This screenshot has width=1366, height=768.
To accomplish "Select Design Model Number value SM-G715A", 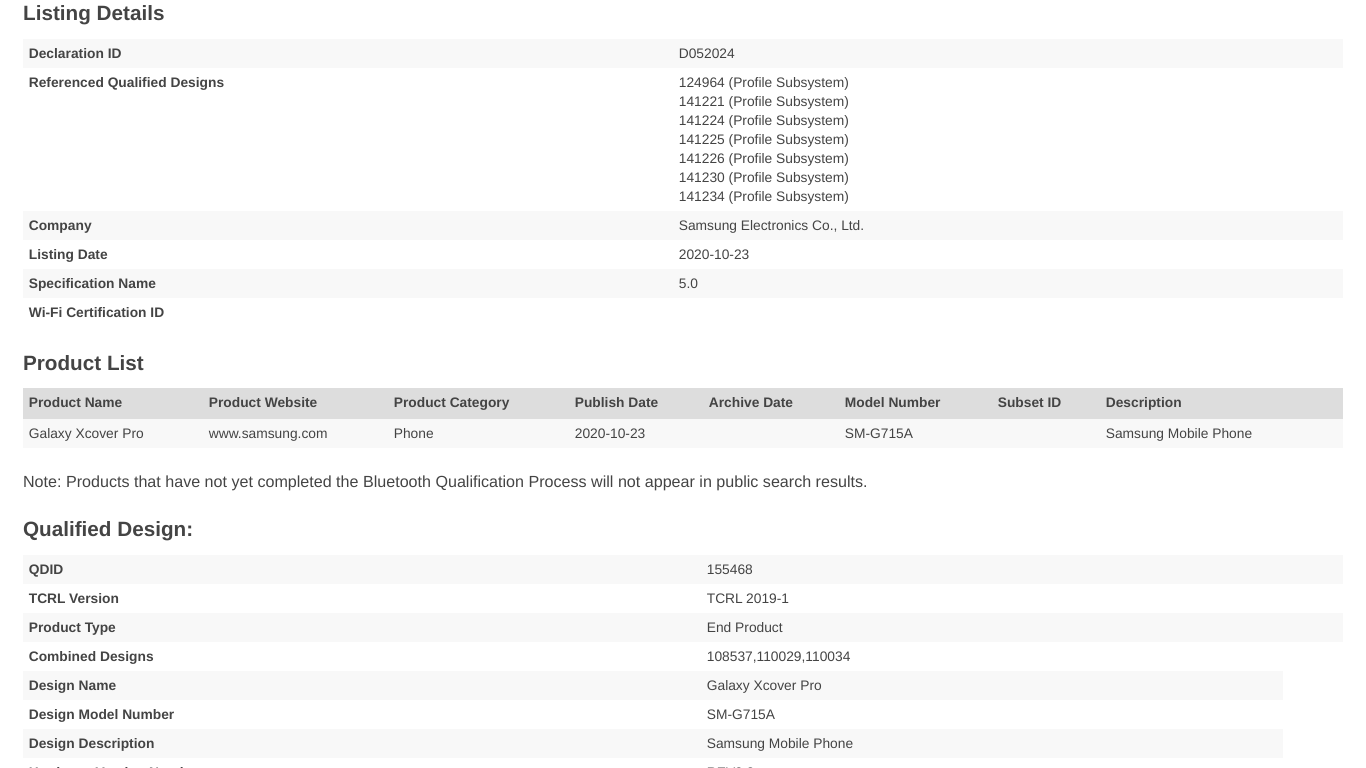I will (x=741, y=714).
